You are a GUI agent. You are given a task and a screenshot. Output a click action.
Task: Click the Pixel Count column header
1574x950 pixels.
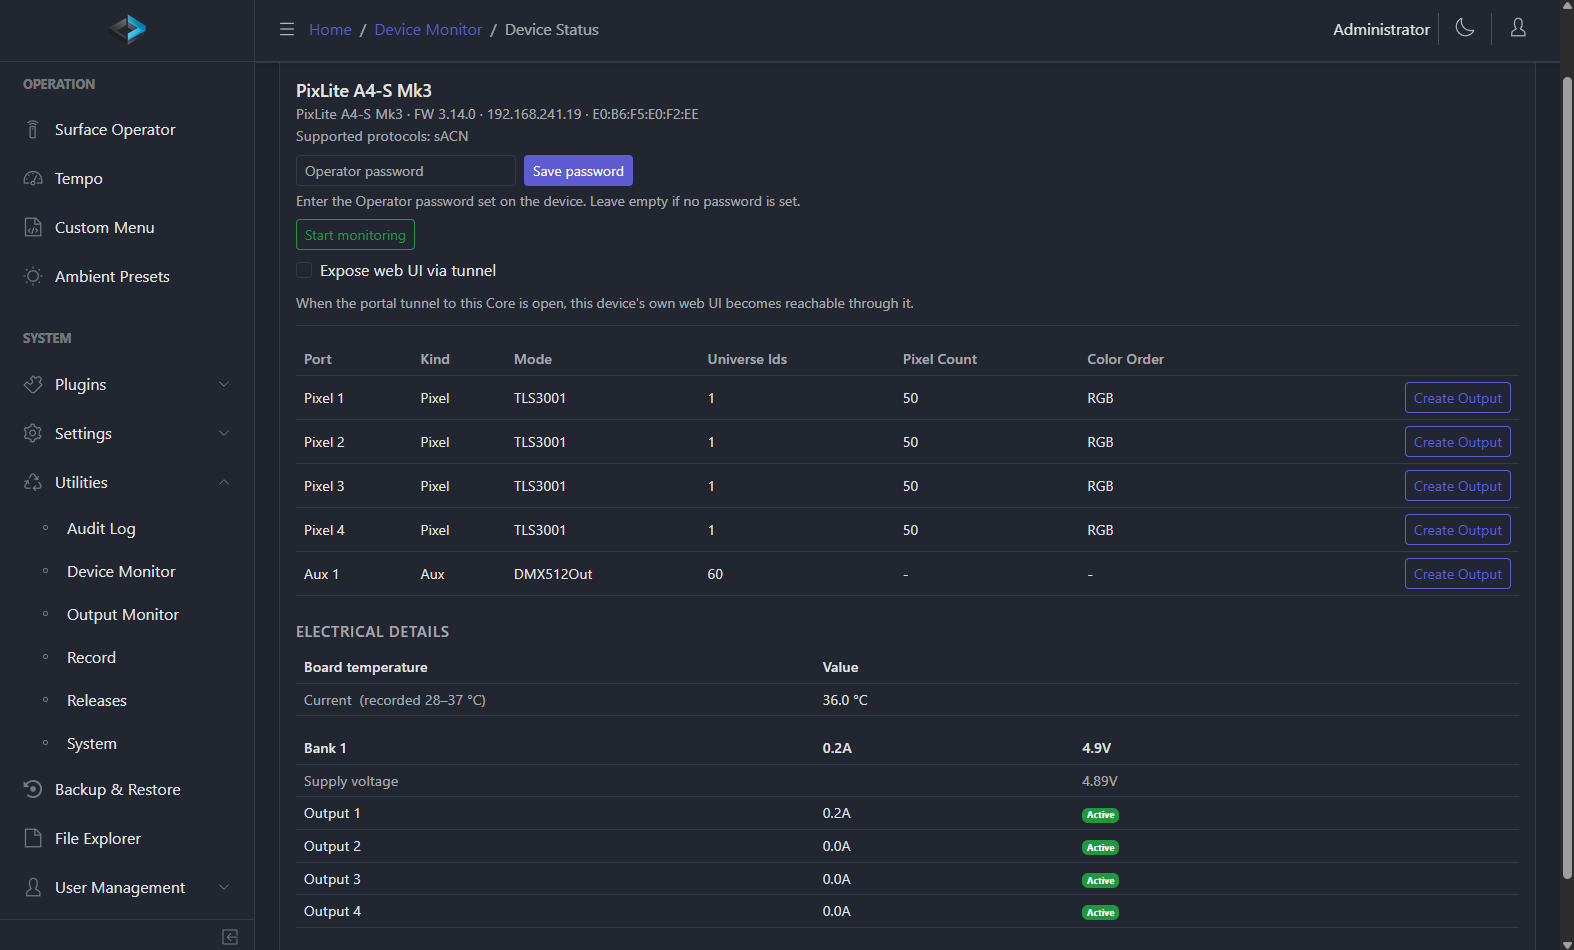pyautogui.click(x=940, y=359)
